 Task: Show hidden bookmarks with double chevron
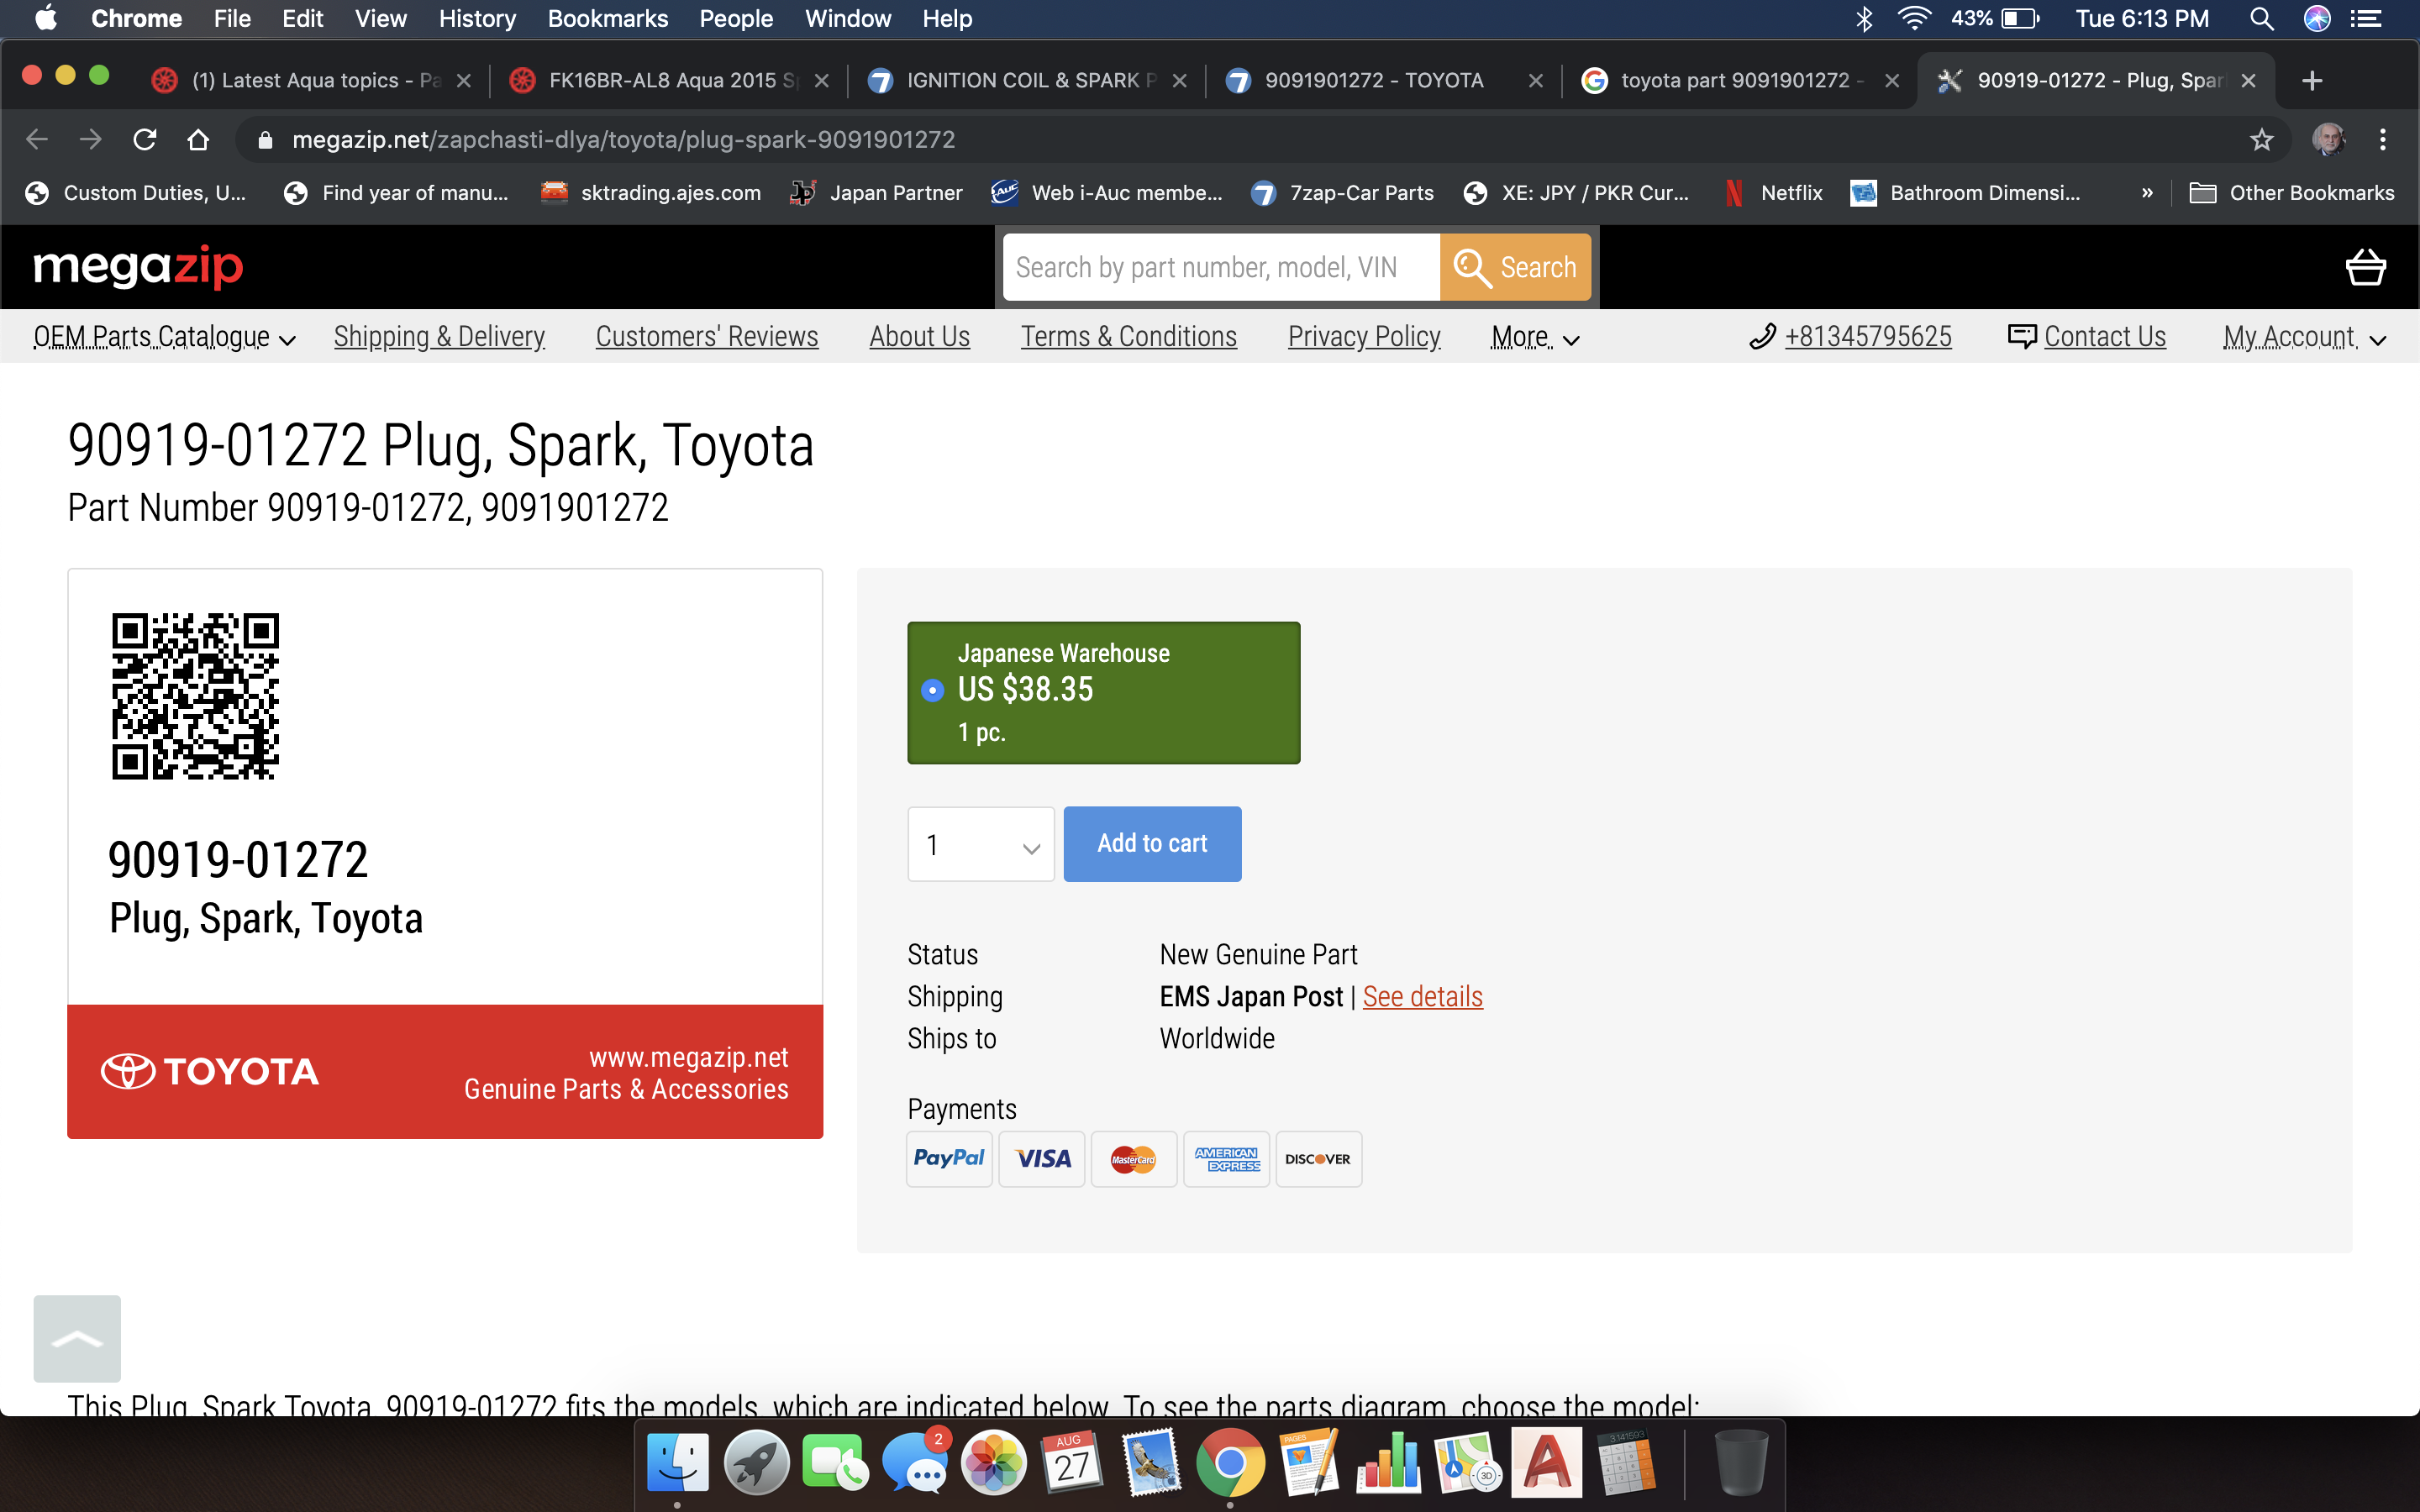pos(2147,193)
